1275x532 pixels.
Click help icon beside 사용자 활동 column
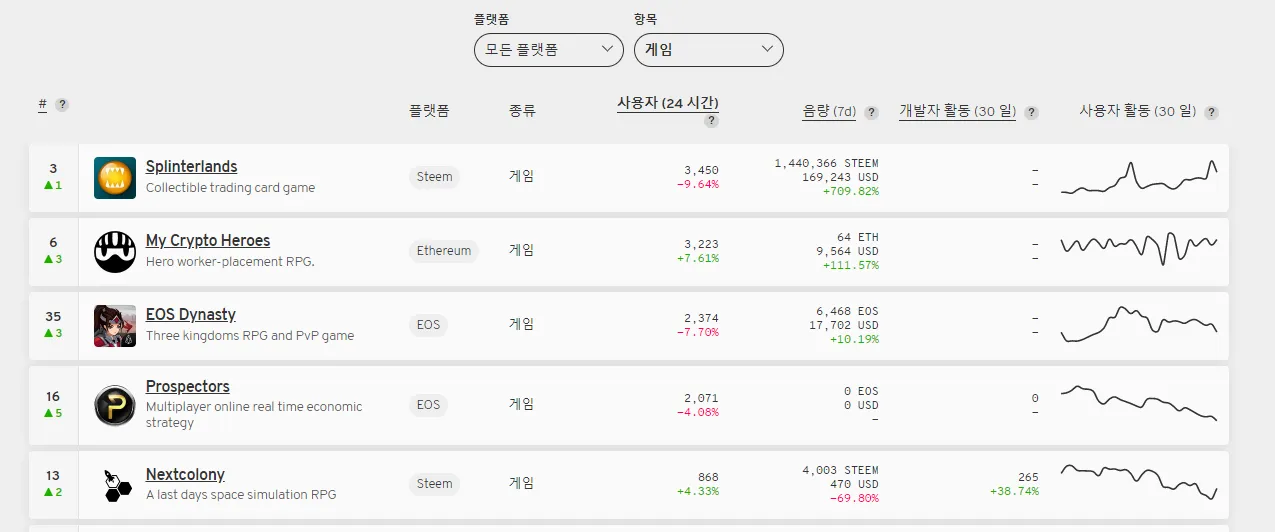(1211, 113)
